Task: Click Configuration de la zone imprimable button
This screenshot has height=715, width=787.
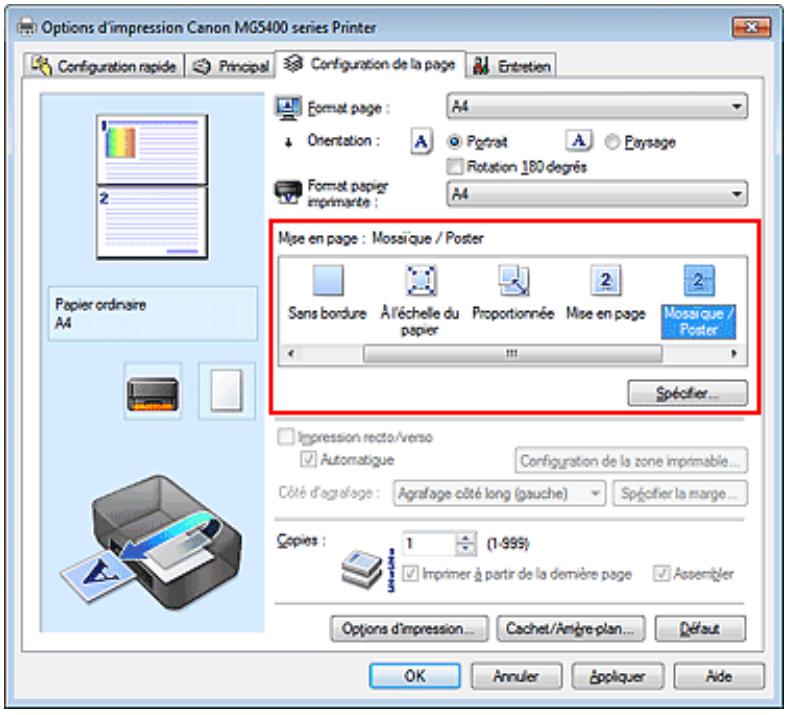Action: pyautogui.click(x=631, y=461)
